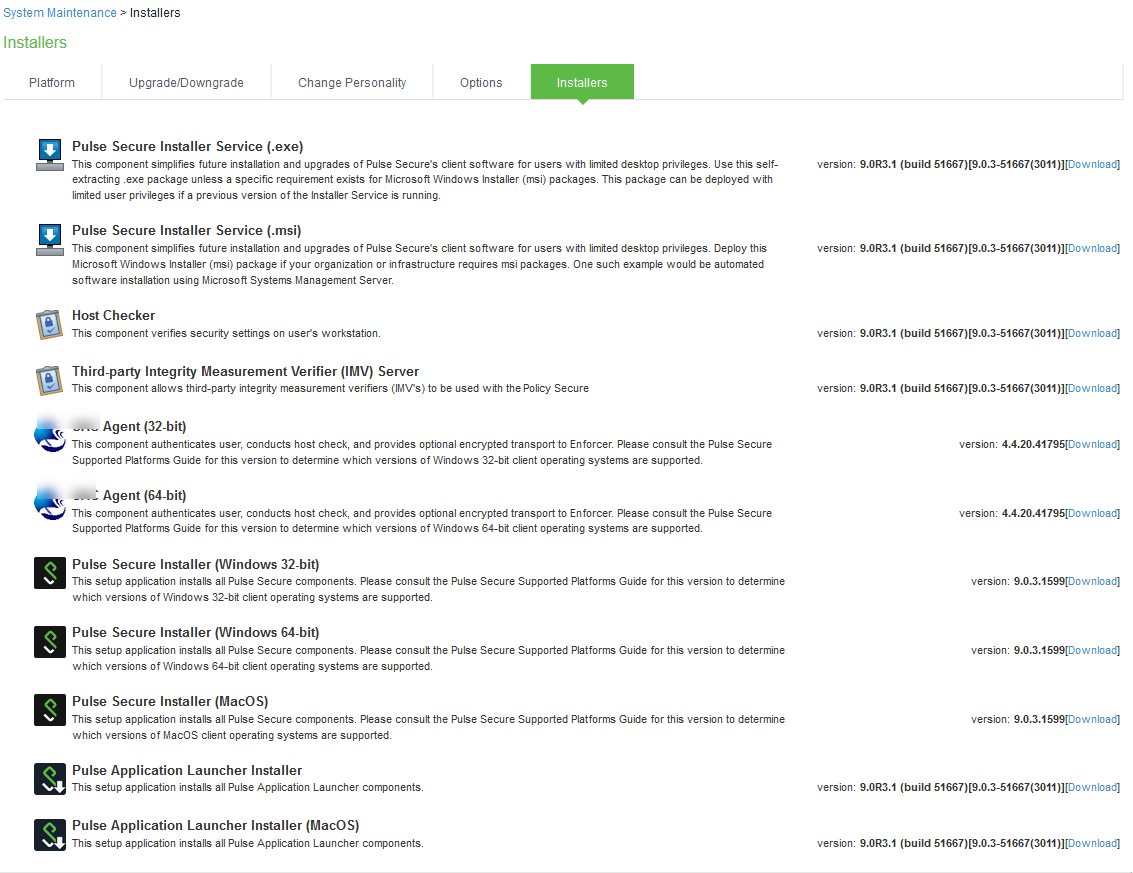Image resolution: width=1133 pixels, height=873 pixels.
Task: Switch to the Platform tab
Action: (x=52, y=83)
